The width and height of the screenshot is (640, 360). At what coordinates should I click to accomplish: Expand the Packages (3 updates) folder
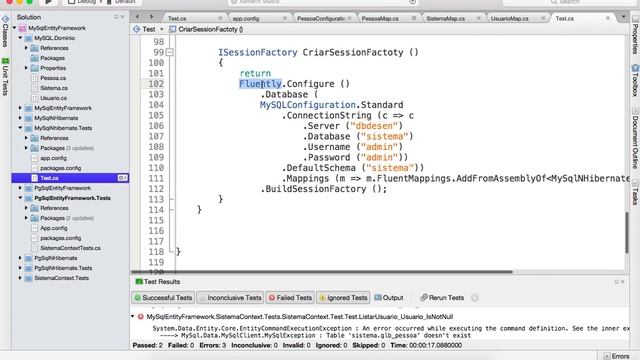coord(26,148)
